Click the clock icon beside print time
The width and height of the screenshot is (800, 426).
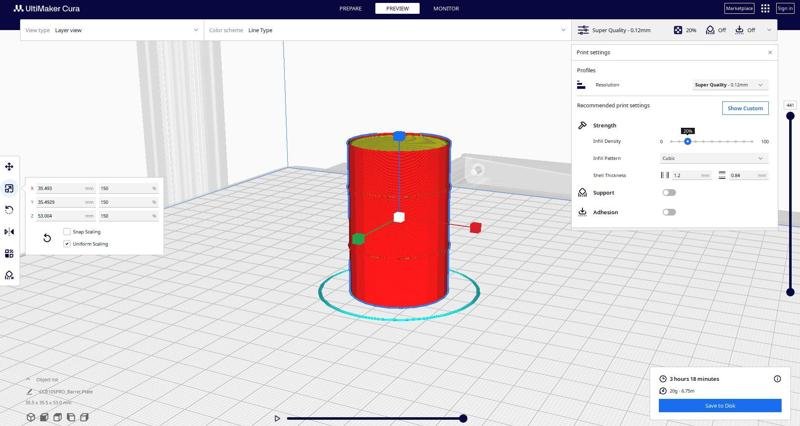663,379
